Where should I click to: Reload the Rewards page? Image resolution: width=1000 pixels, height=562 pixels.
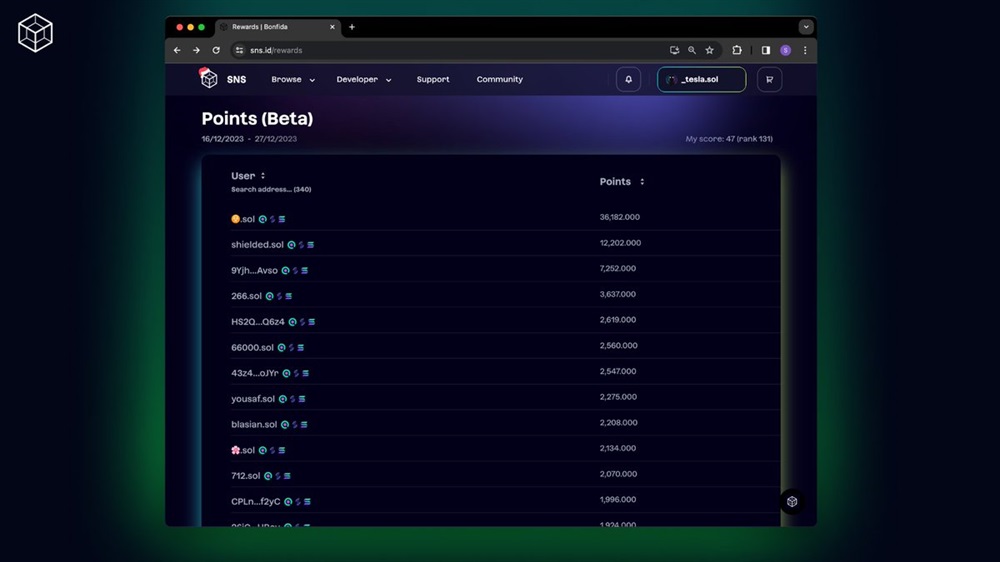pyautogui.click(x=216, y=50)
